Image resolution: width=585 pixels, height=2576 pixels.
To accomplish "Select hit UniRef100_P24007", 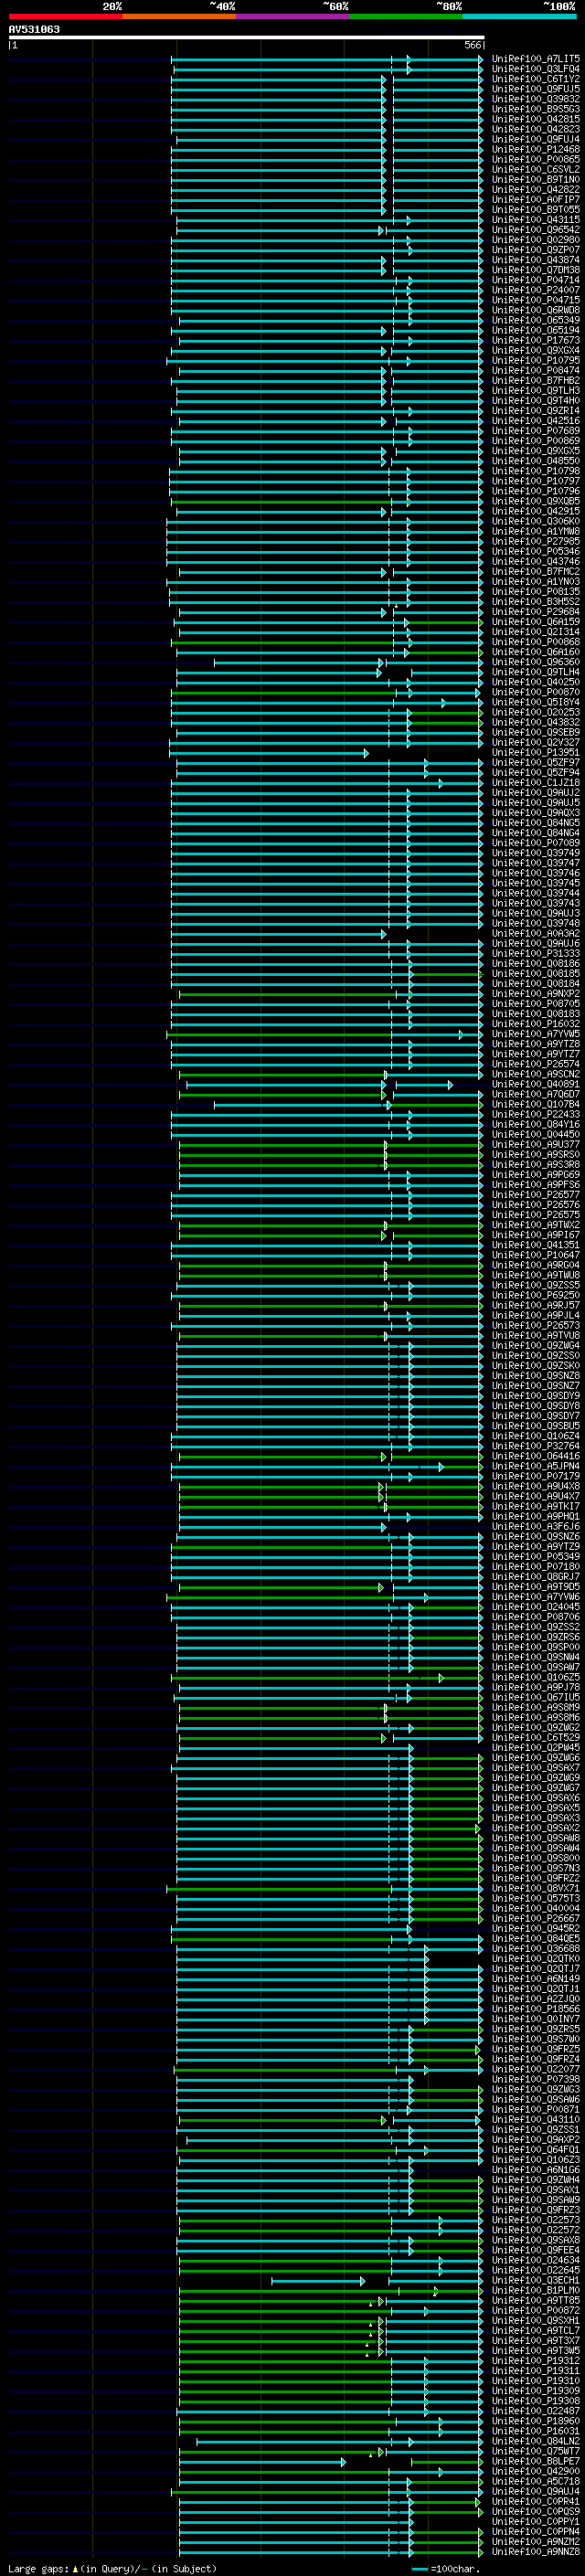I will (536, 290).
